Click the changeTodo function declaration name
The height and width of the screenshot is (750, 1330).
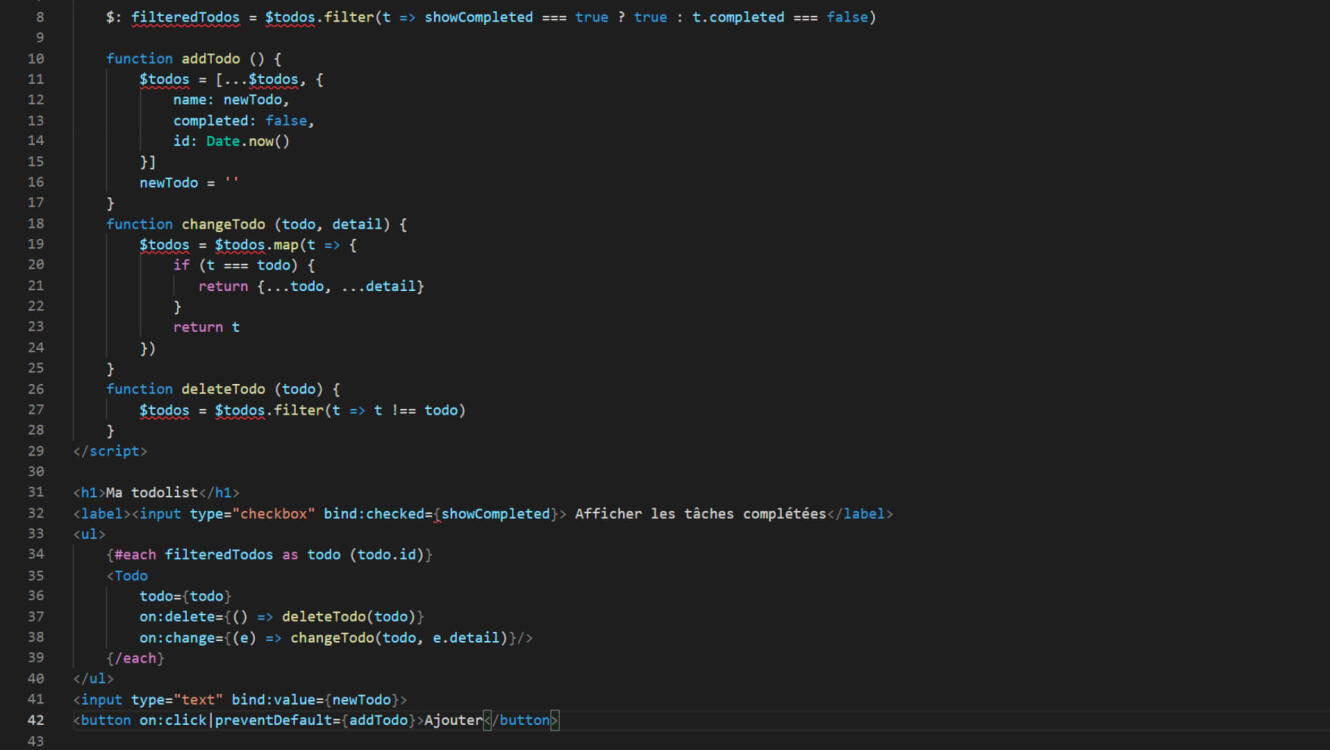[x=223, y=224]
